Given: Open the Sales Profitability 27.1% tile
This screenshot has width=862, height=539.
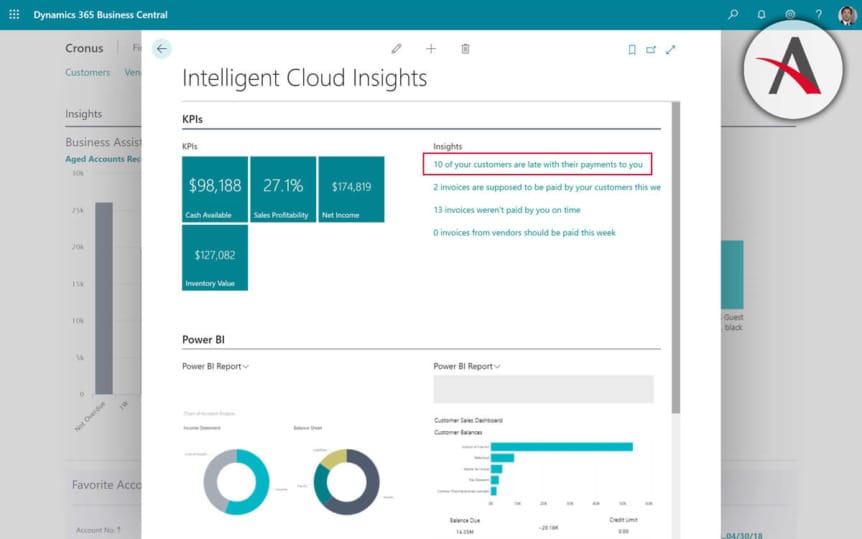Looking at the screenshot, I should 283,189.
